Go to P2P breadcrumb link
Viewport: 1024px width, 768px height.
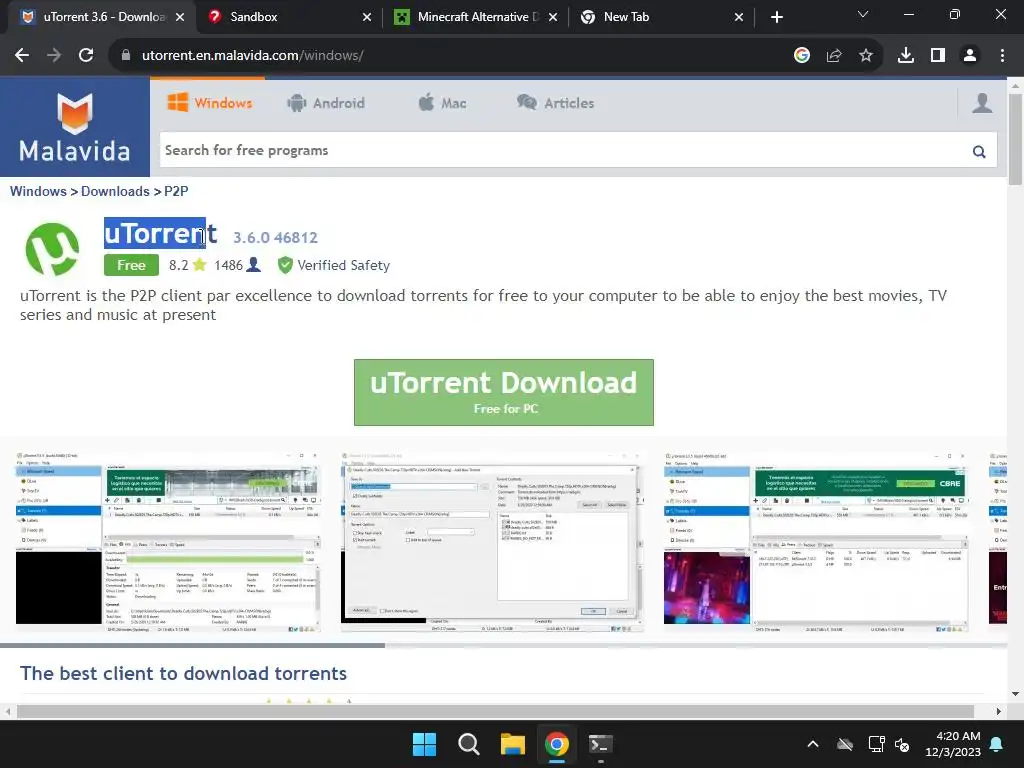[176, 191]
